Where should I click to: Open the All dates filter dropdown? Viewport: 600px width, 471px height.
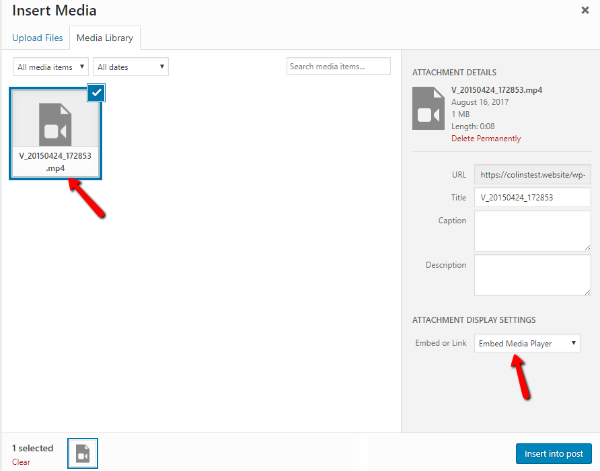point(131,67)
